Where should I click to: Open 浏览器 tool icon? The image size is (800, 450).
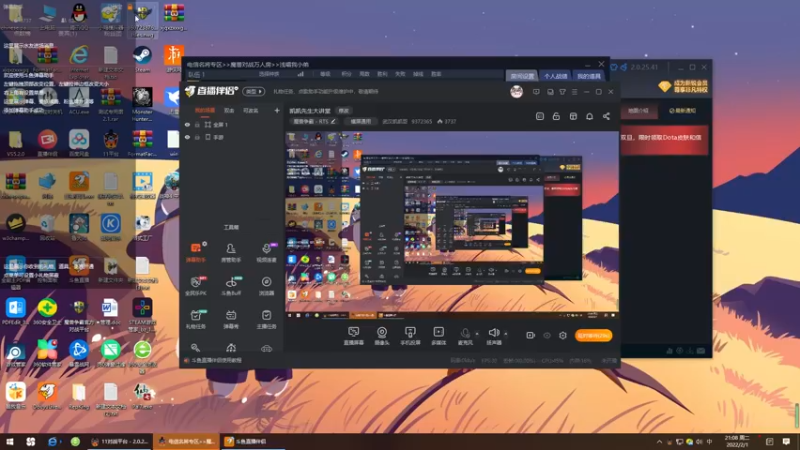pos(266,286)
